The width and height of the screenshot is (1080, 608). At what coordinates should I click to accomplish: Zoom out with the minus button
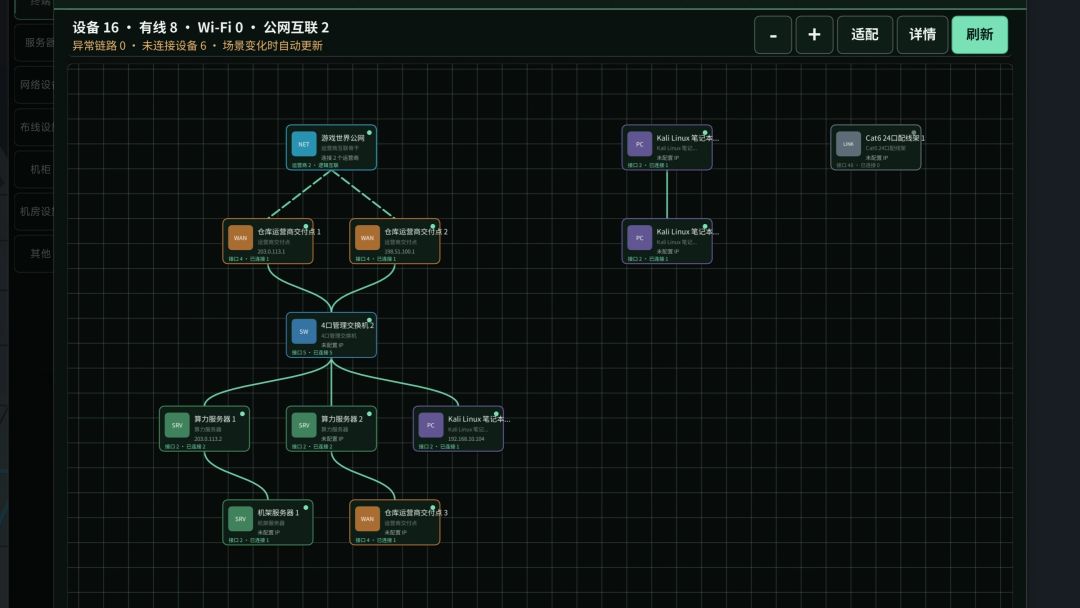[773, 34]
